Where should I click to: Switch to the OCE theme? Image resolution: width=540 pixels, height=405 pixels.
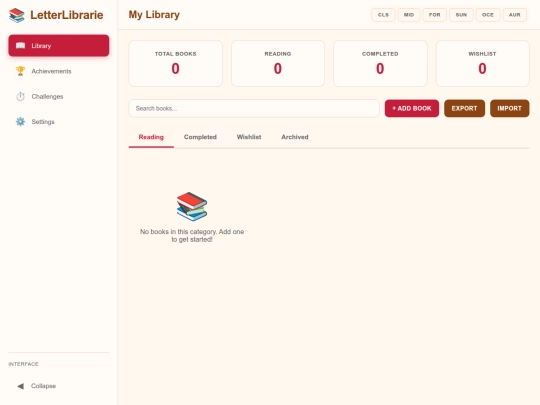[x=488, y=15]
